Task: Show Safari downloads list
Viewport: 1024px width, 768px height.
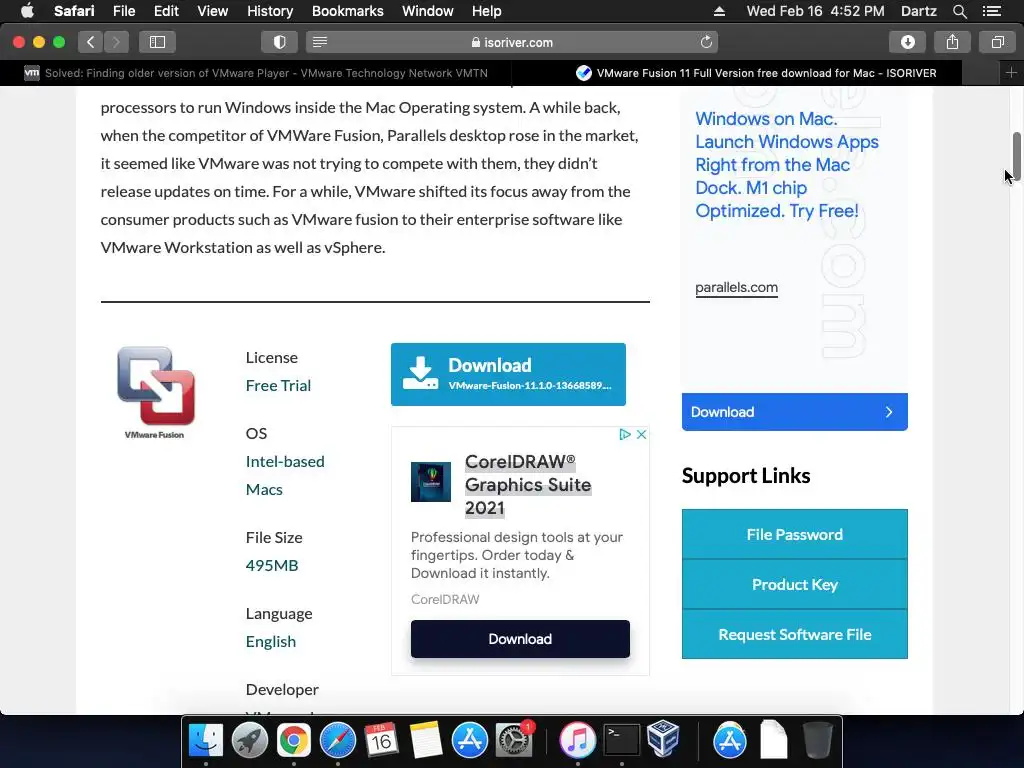Action: tap(908, 42)
